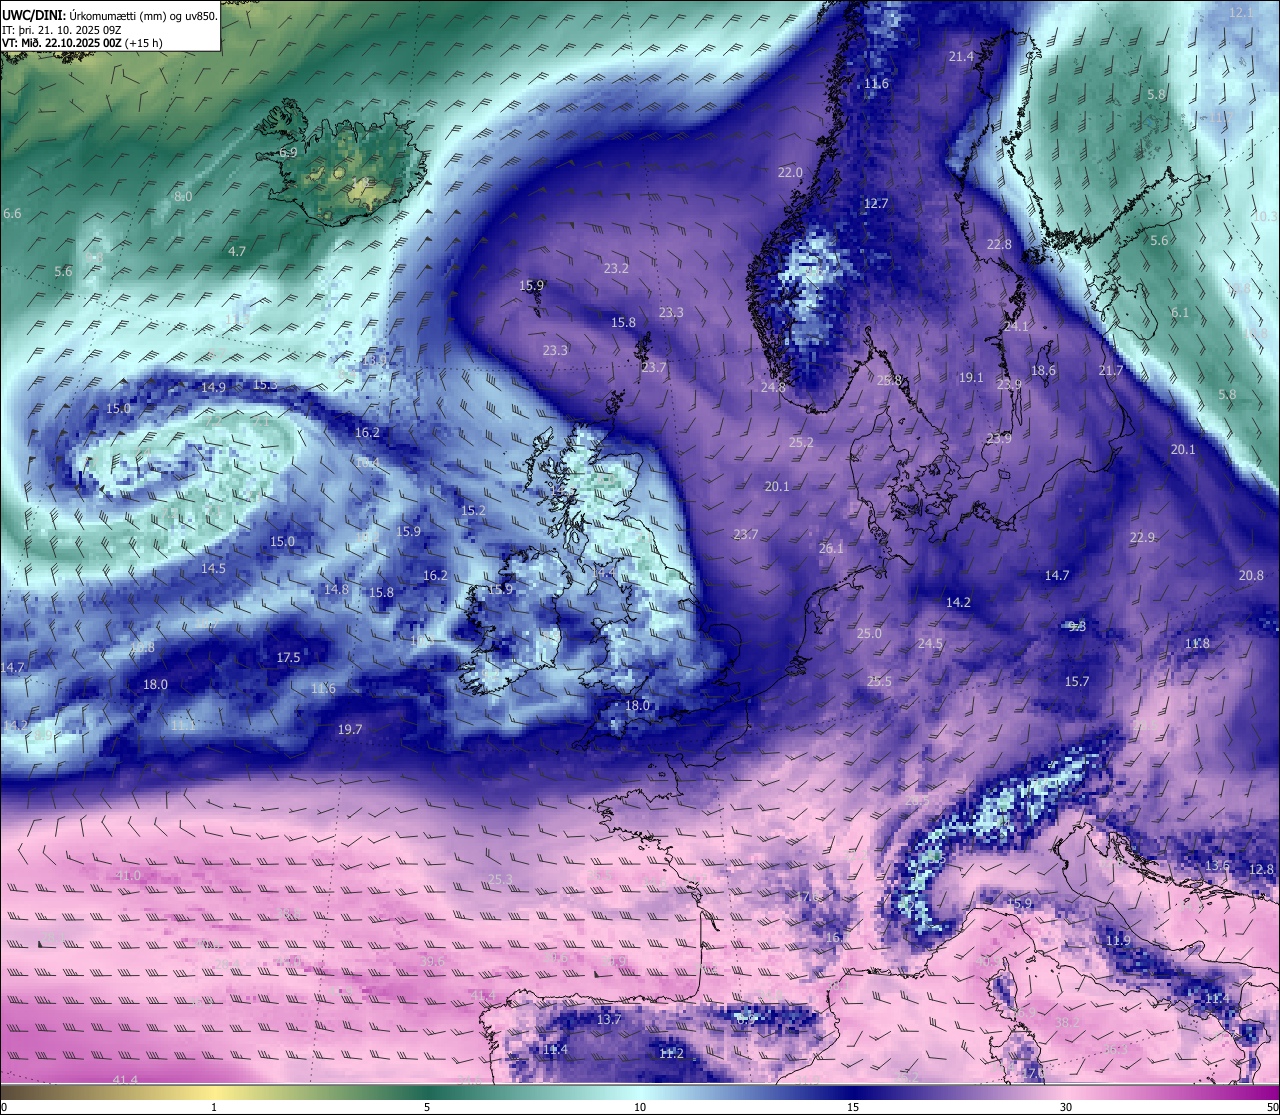Click the 13.6 value near the Adriatic
1280x1115 pixels.
(1217, 866)
